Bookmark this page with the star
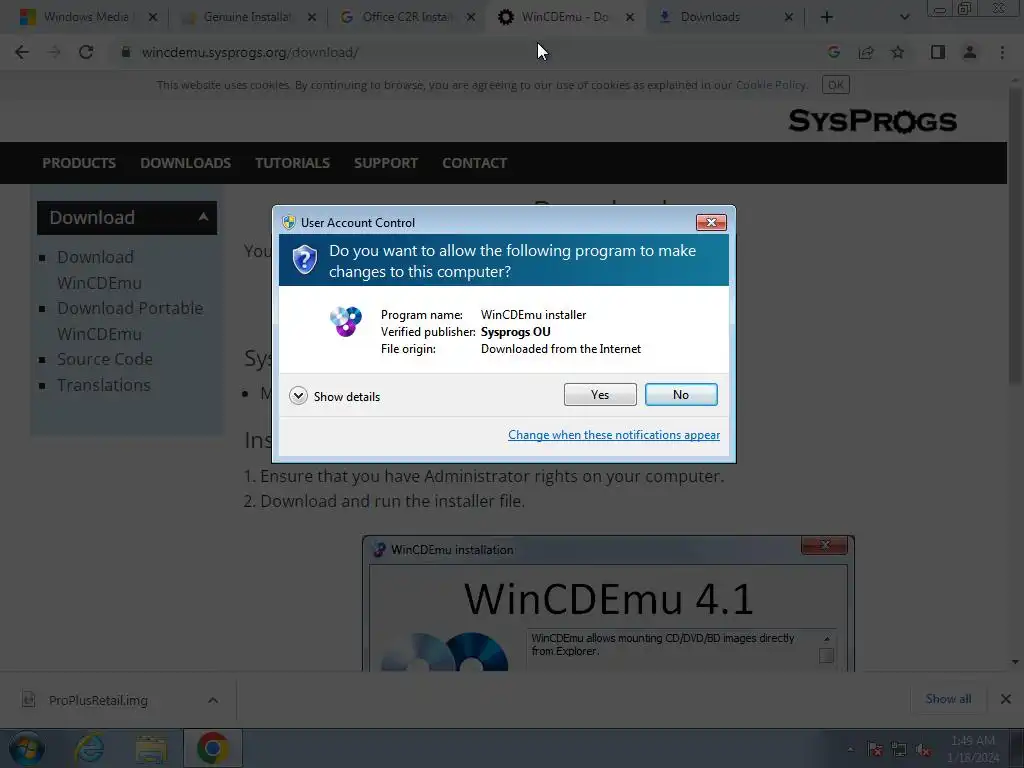This screenshot has height=768, width=1024. tap(898, 52)
